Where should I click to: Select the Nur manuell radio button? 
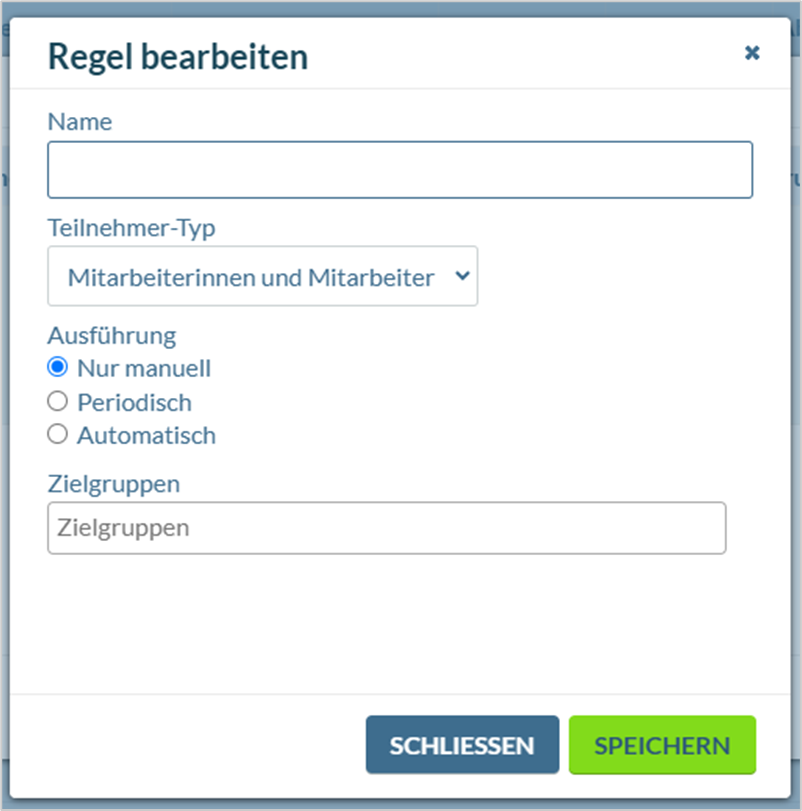57,367
